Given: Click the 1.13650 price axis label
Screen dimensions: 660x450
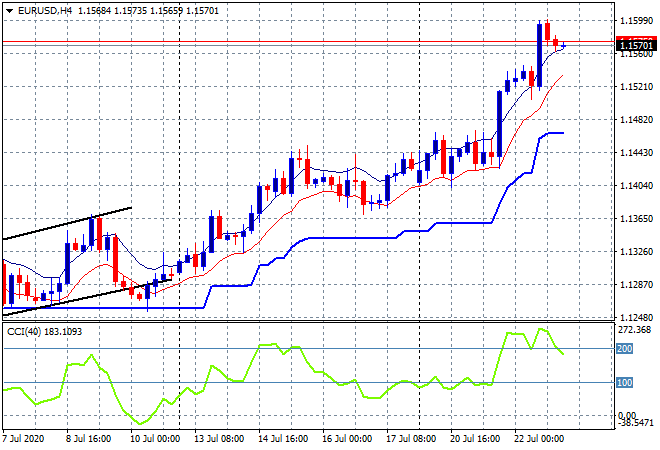Looking at the screenshot, I should pos(636,218).
